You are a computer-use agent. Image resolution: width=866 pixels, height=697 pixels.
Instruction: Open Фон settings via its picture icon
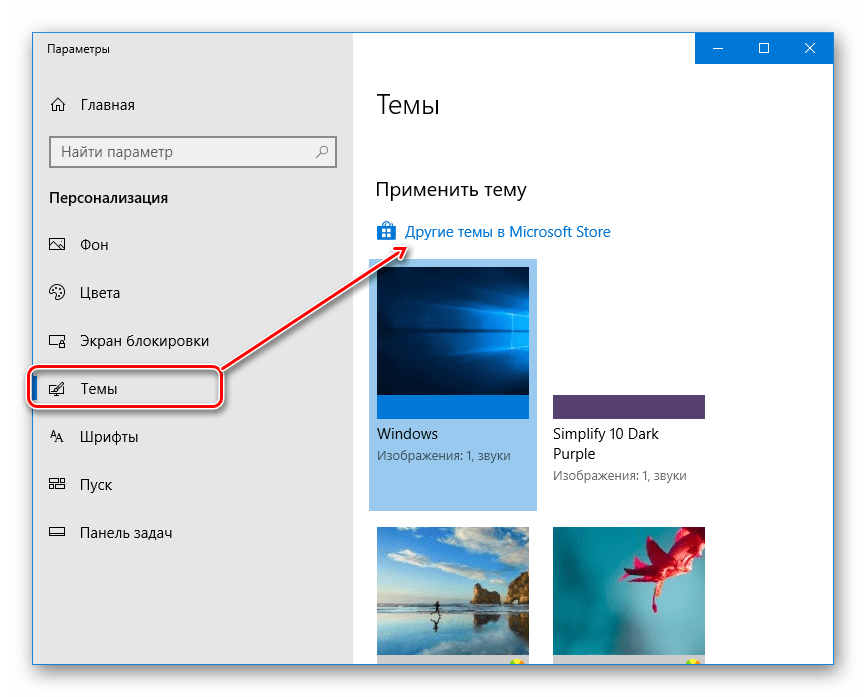click(58, 245)
